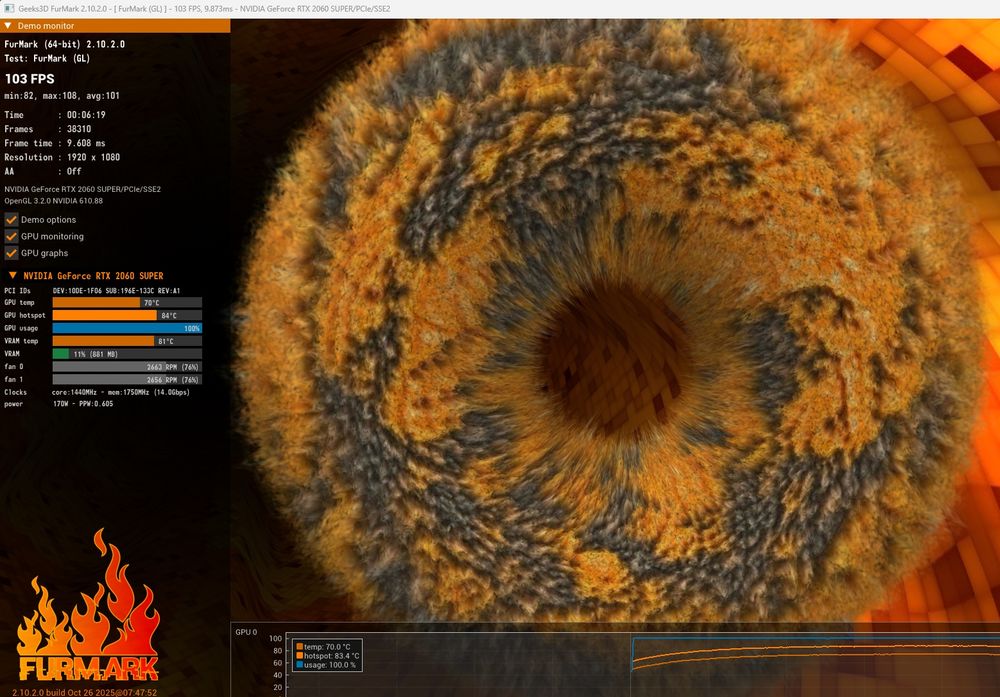Click the Frames 38310 value
Viewport: 1000px width, 697px height.
click(79, 129)
